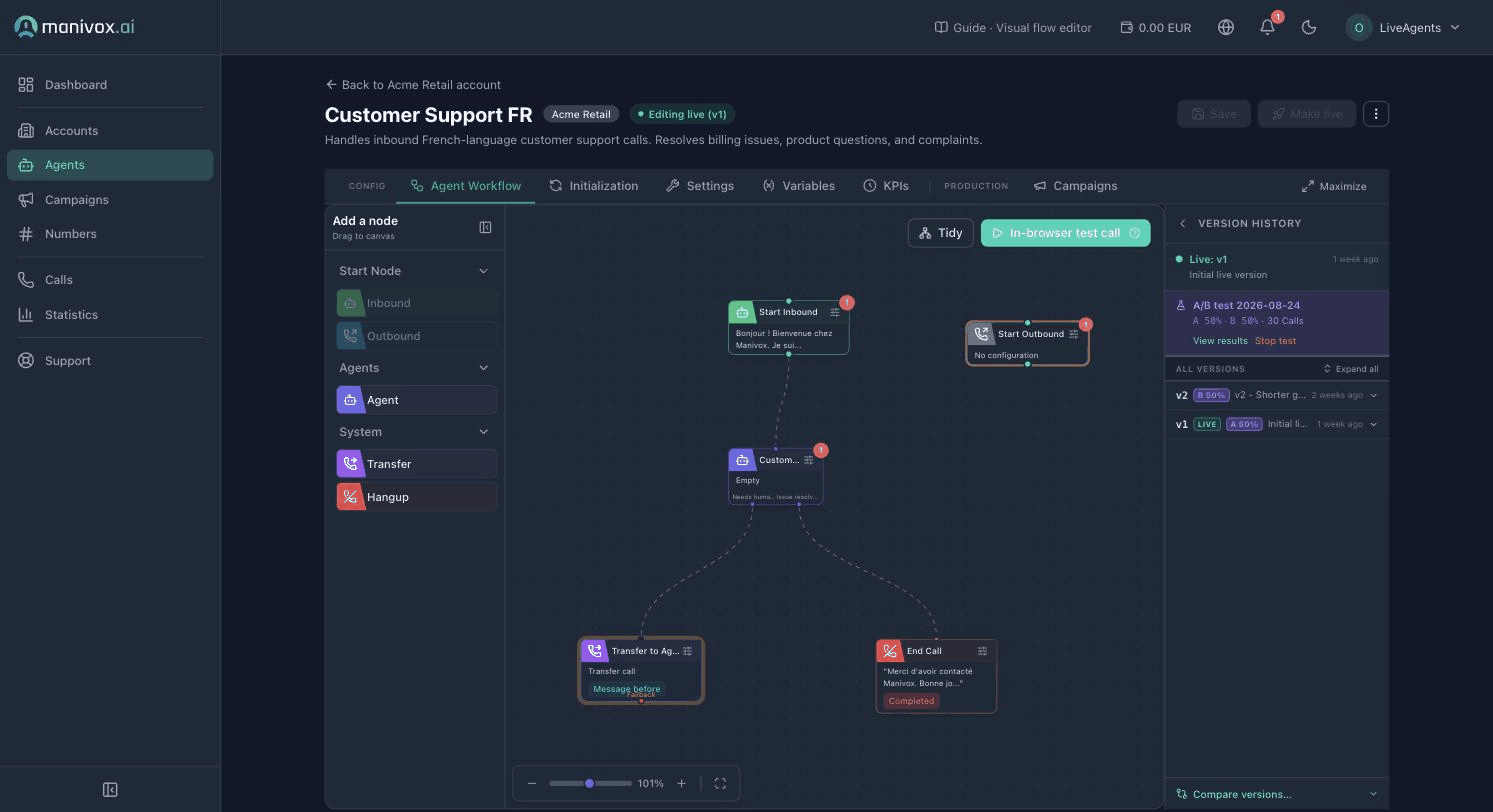Click the Tidy button

point(940,233)
